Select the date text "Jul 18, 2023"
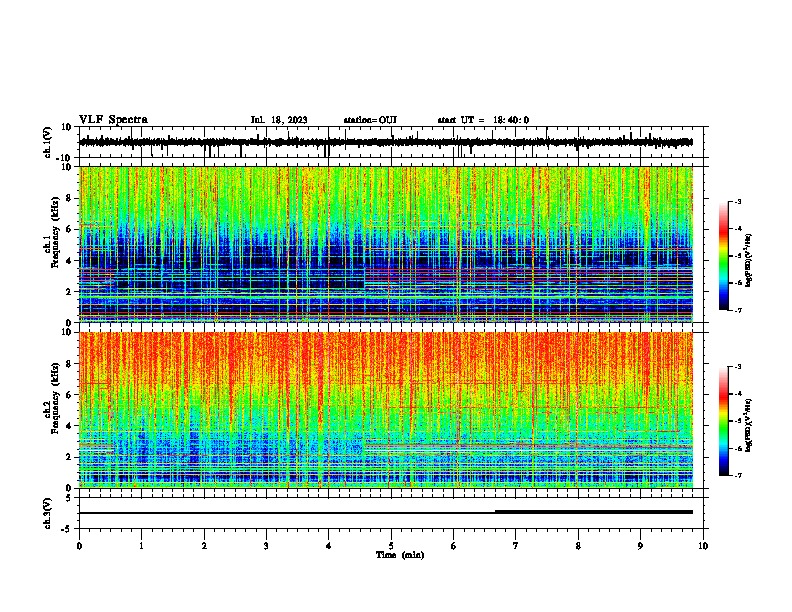The height and width of the screenshot is (612, 792). (x=279, y=120)
